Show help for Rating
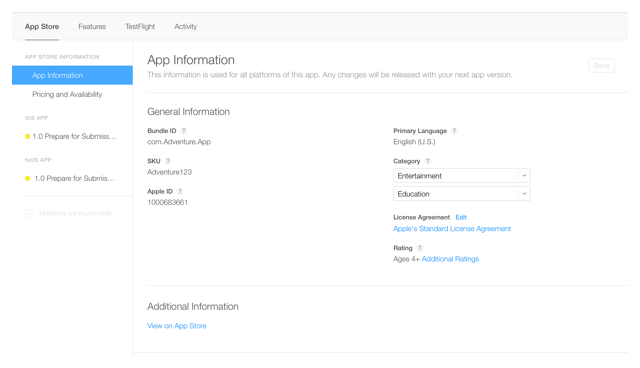The height and width of the screenshot is (368, 640). [x=420, y=248]
